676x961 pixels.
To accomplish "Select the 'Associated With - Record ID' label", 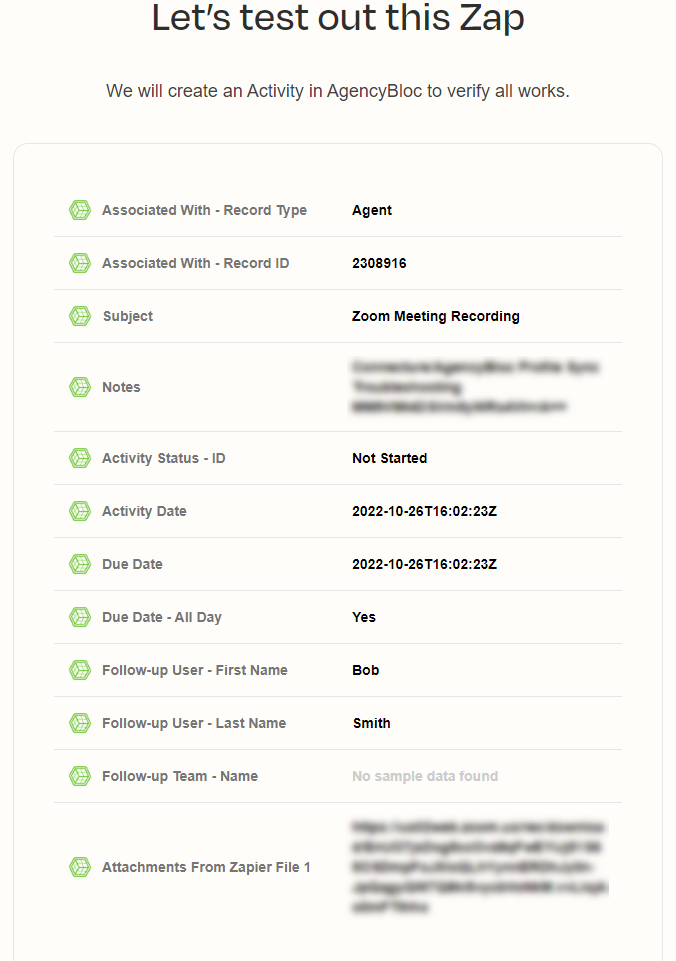I will [x=196, y=263].
